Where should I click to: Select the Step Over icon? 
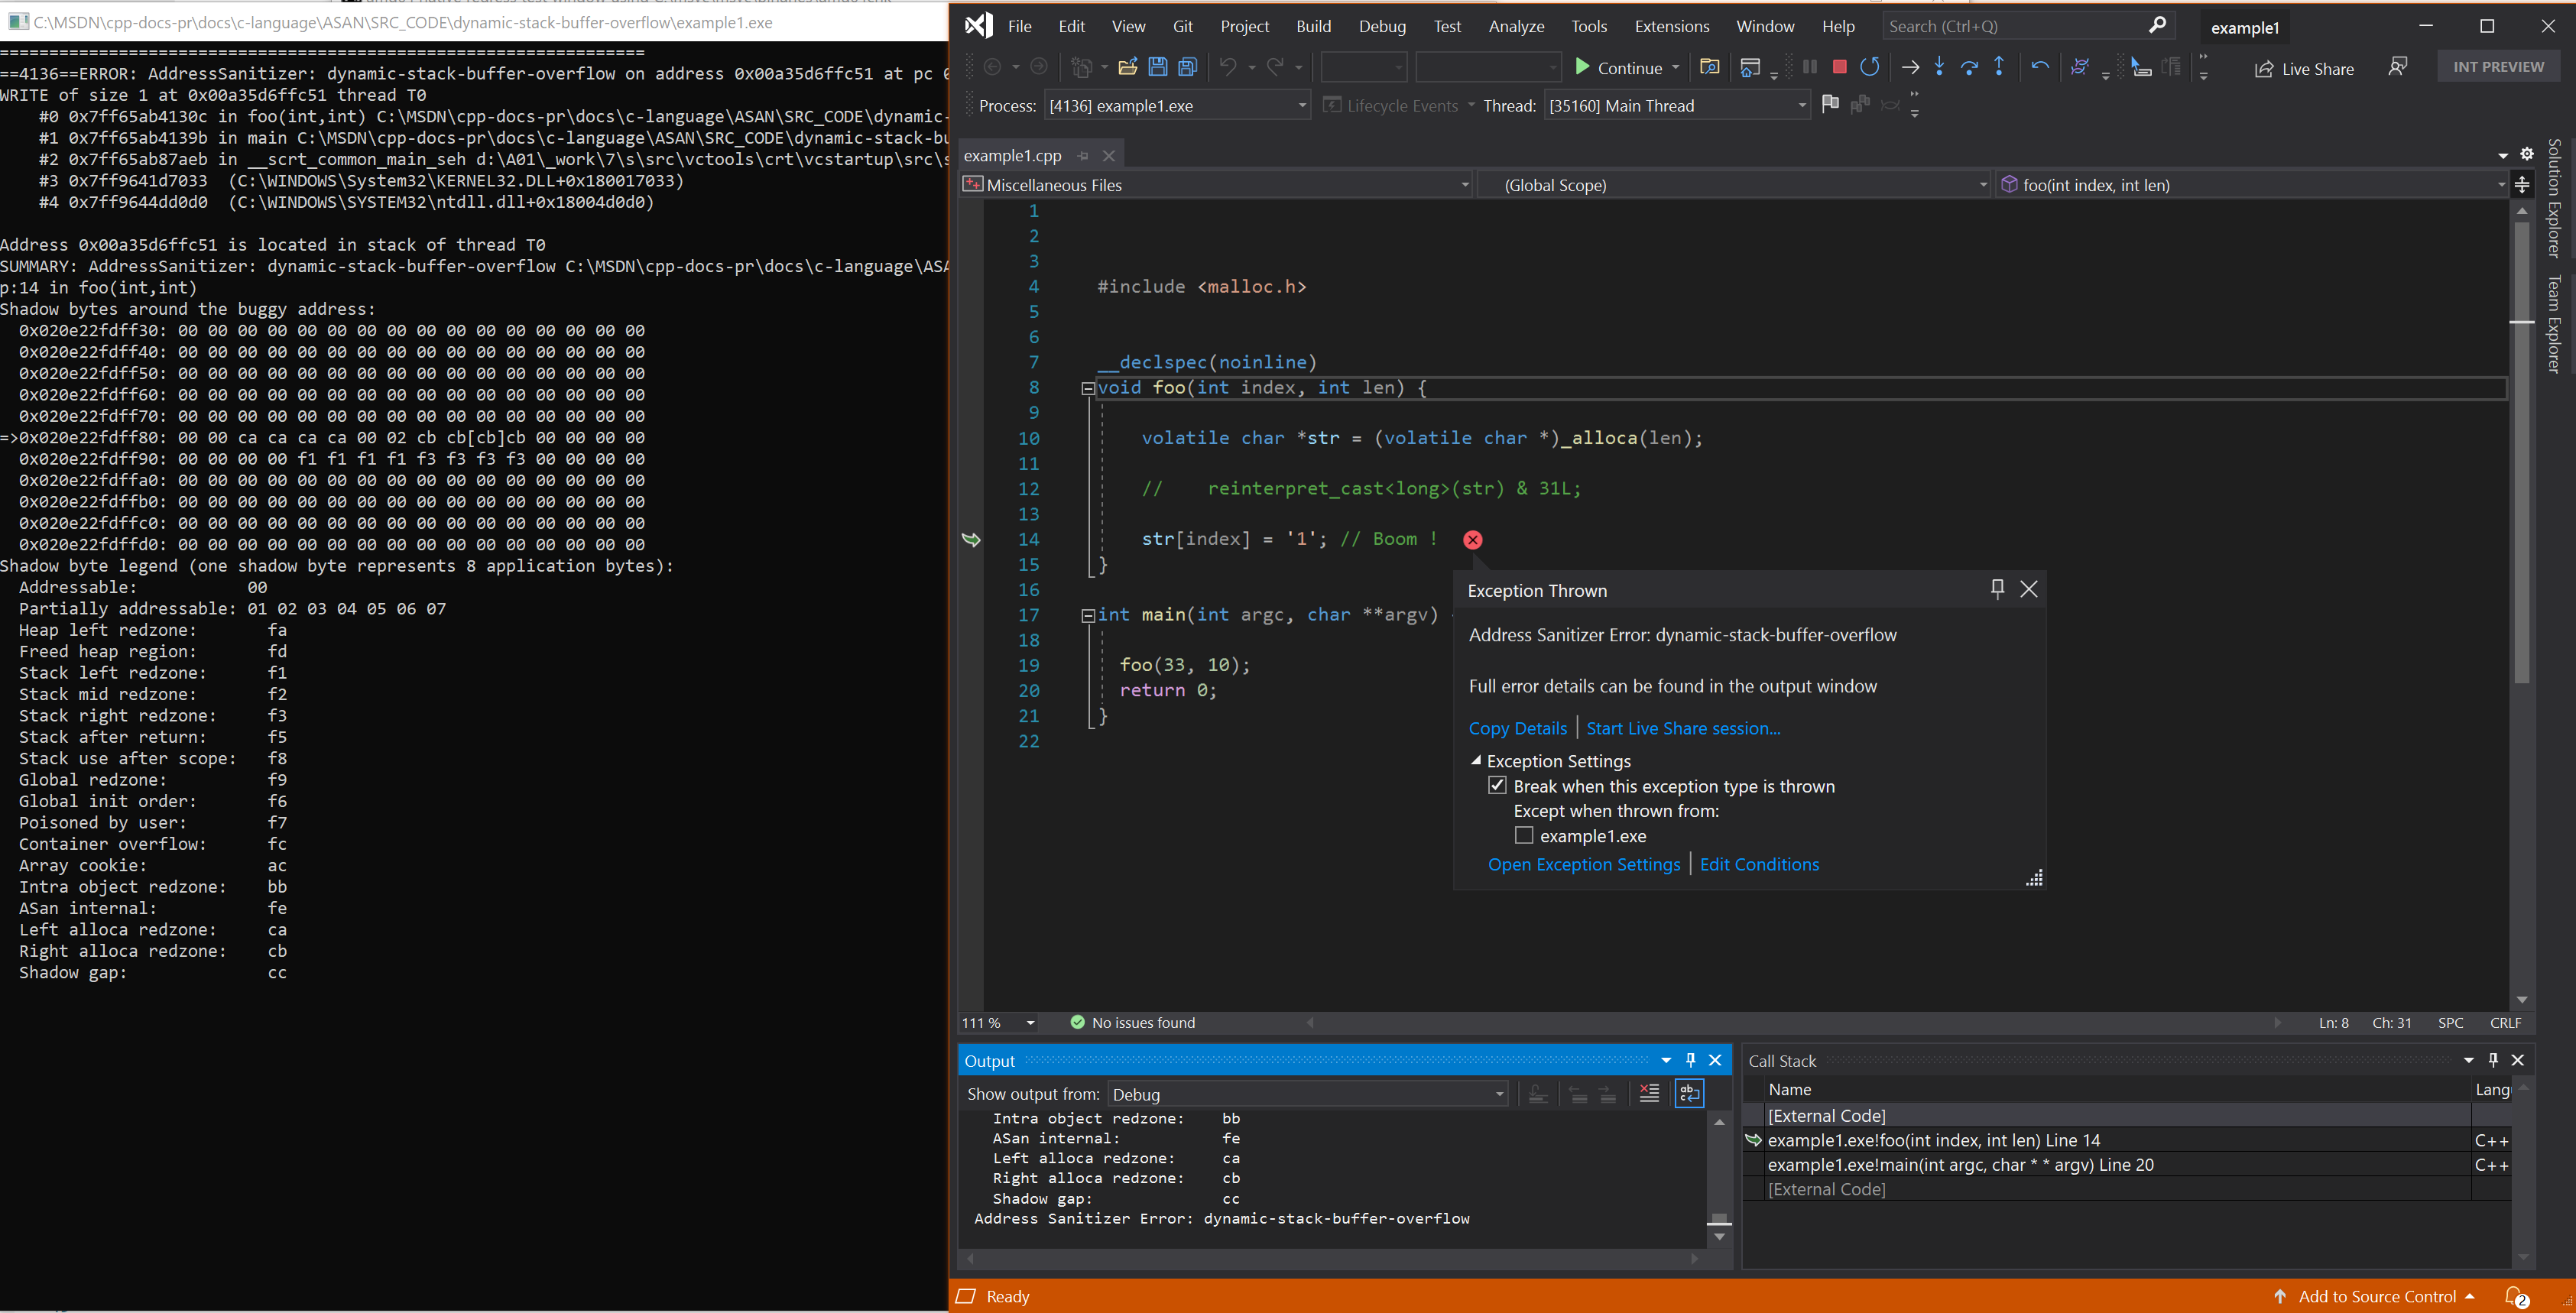pyautogui.click(x=1970, y=67)
